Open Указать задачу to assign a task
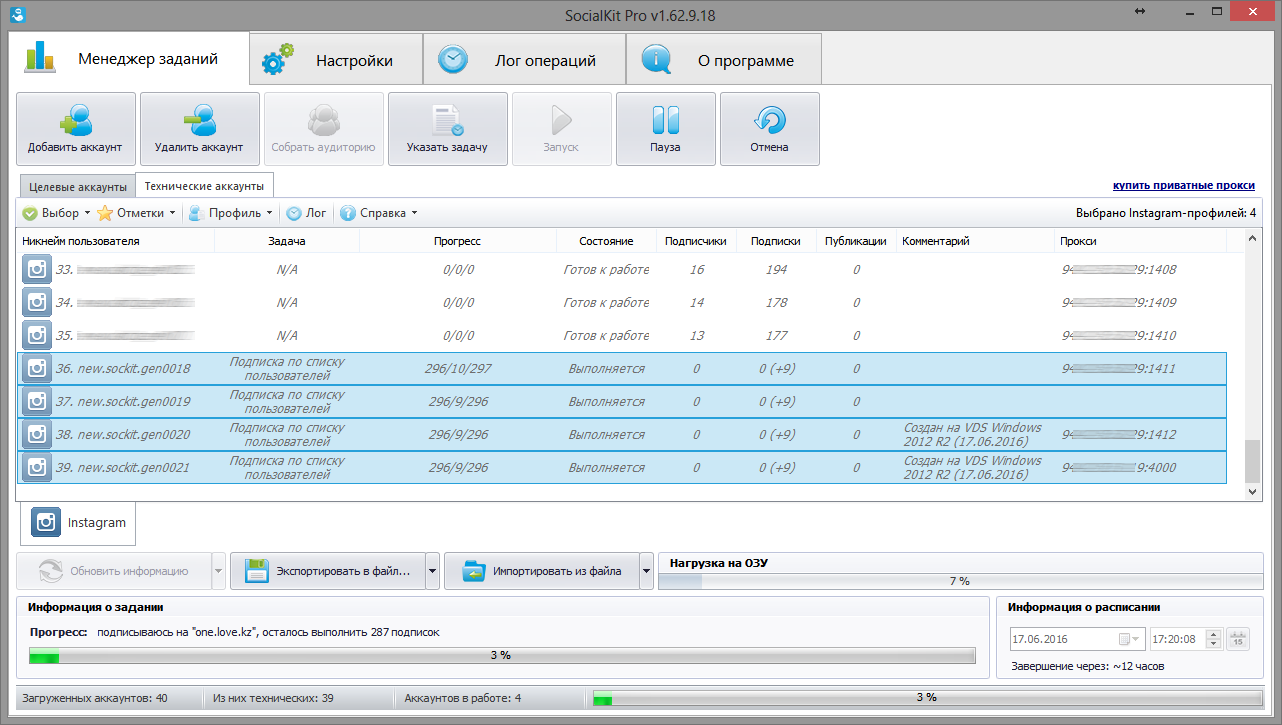The width and height of the screenshot is (1282, 725). tap(448, 129)
